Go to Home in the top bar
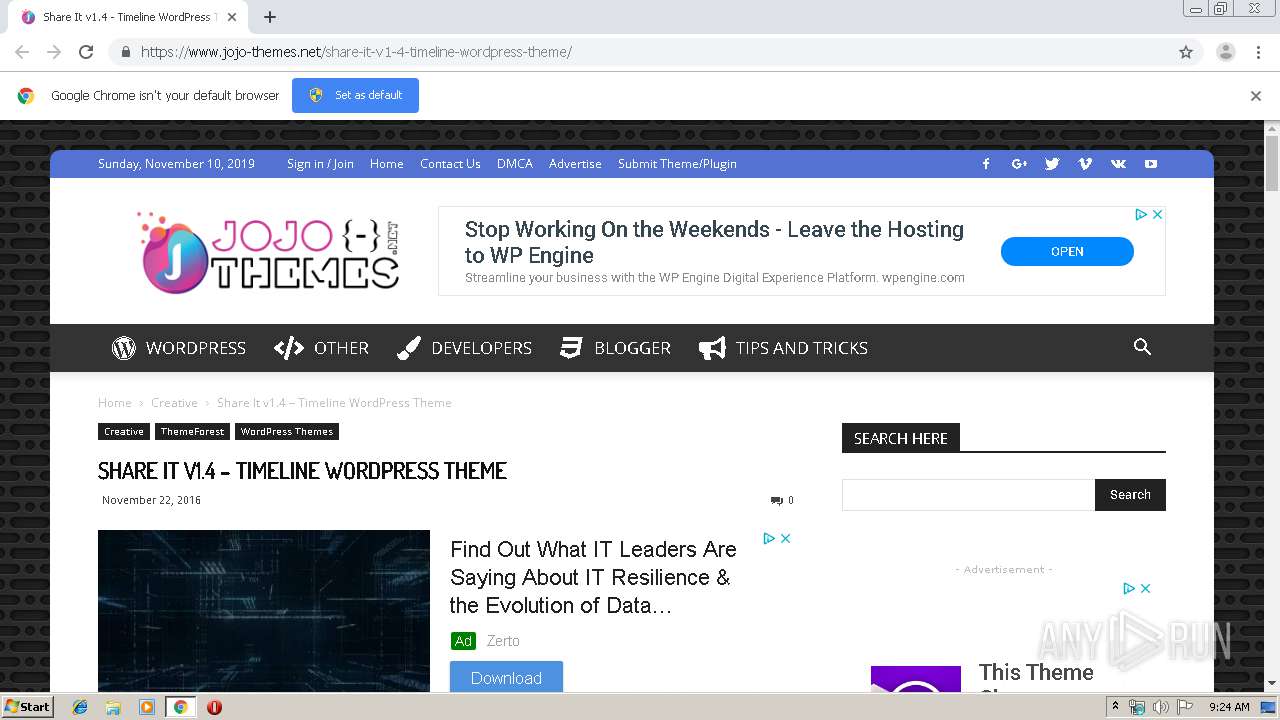Screen dimensions: 1280x720 tap(387, 164)
